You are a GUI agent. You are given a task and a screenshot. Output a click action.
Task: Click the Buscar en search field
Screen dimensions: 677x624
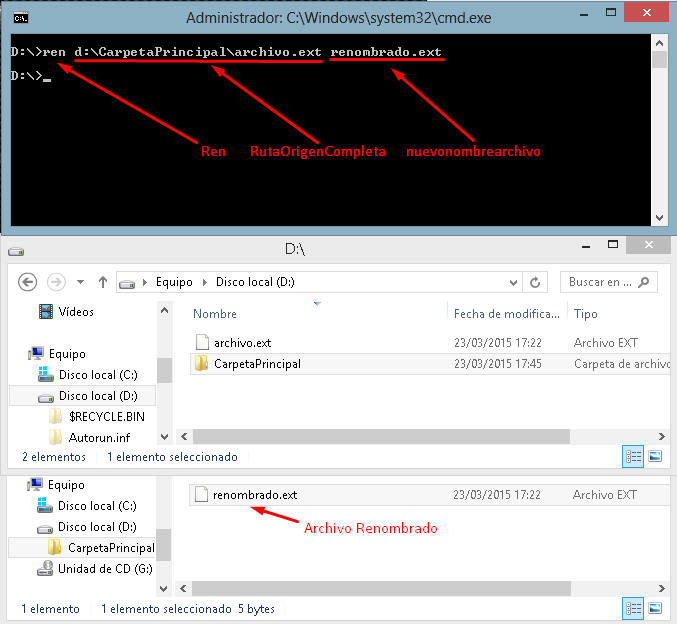click(x=608, y=282)
